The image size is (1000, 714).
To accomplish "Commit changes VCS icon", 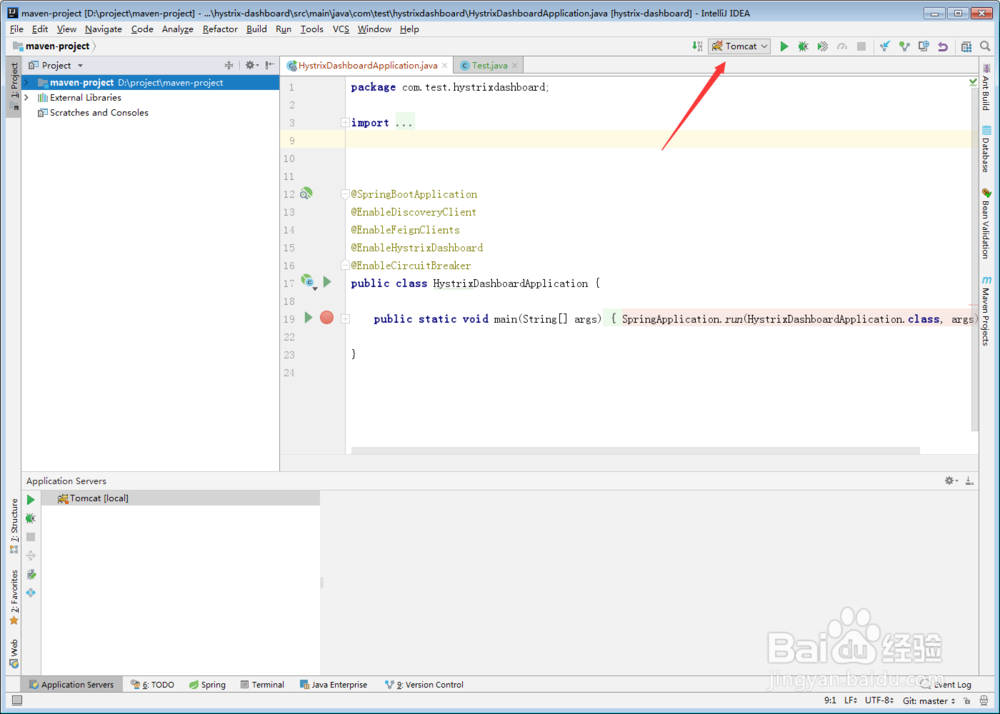I will (x=904, y=46).
